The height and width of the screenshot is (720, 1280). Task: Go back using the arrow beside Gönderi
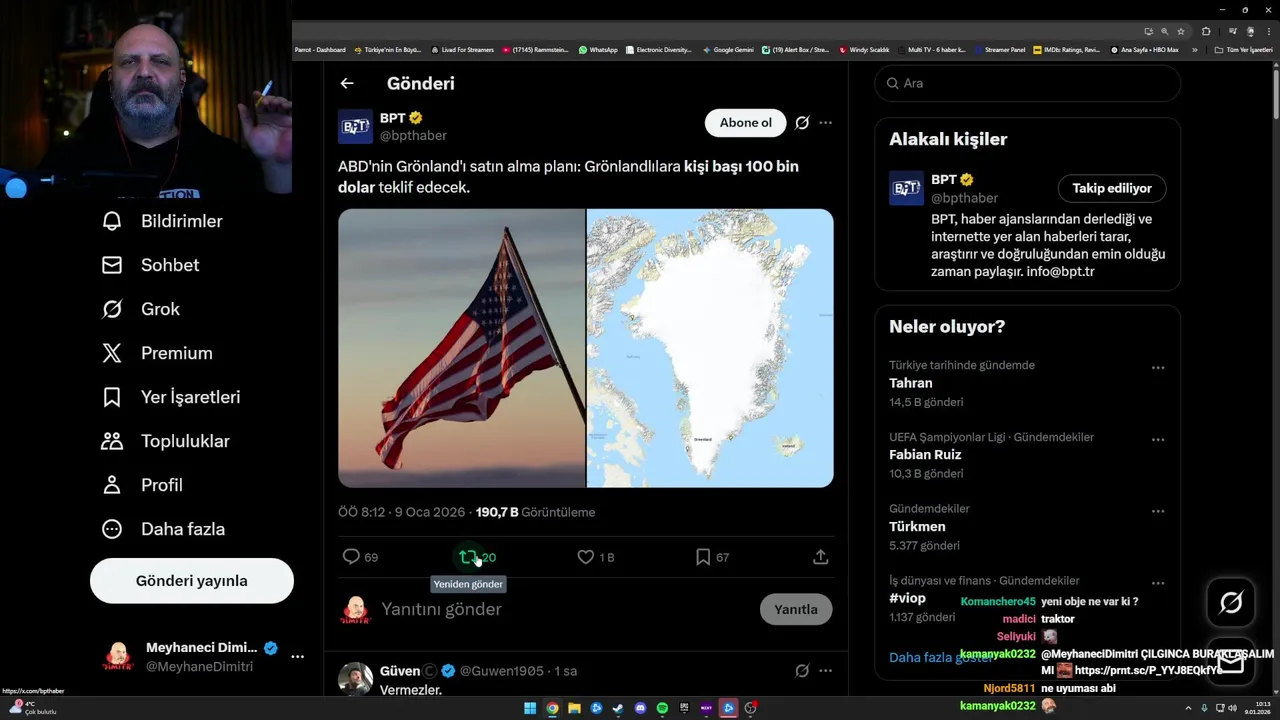tap(347, 84)
